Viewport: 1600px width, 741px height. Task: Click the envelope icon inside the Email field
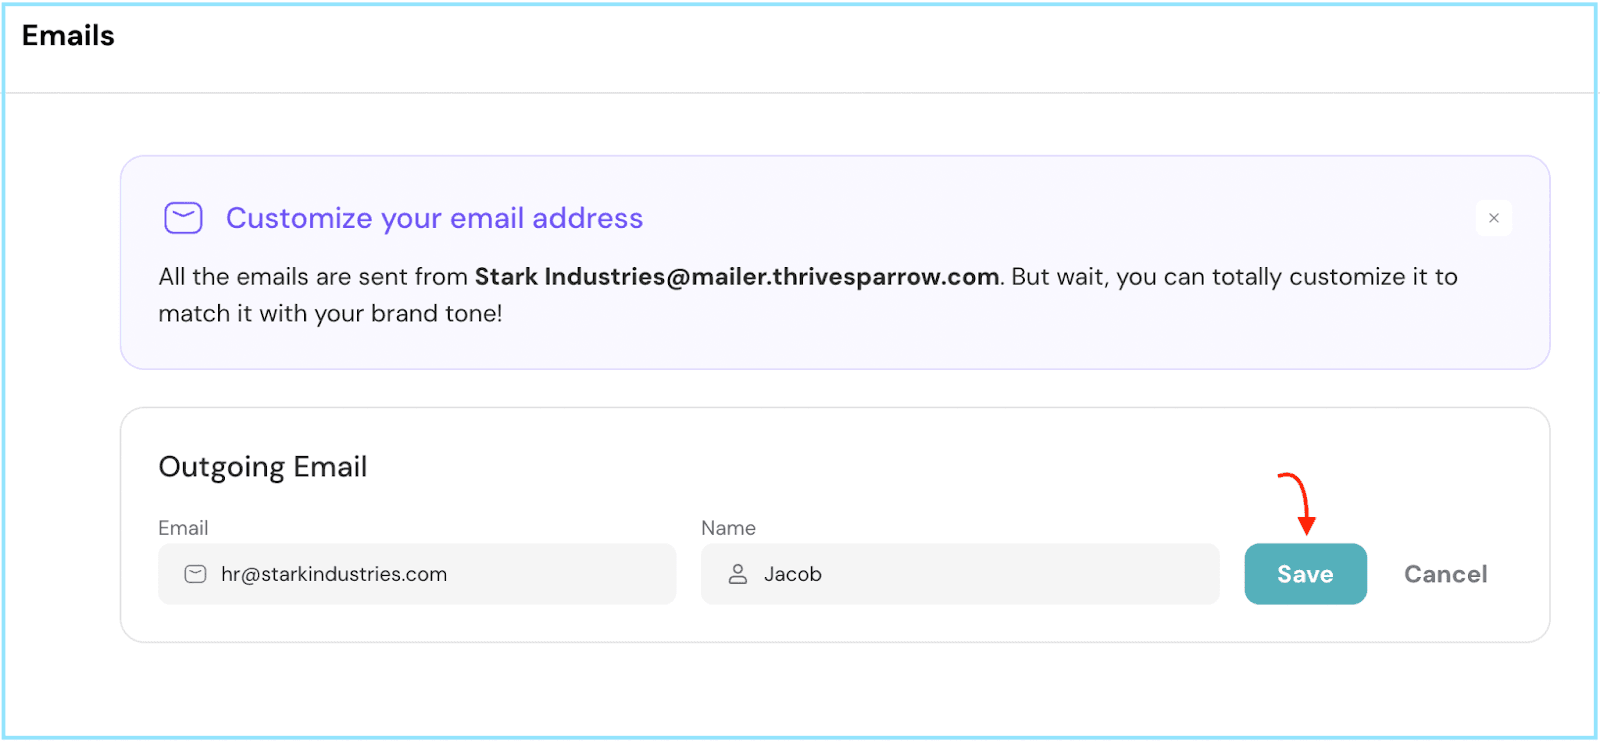(195, 574)
